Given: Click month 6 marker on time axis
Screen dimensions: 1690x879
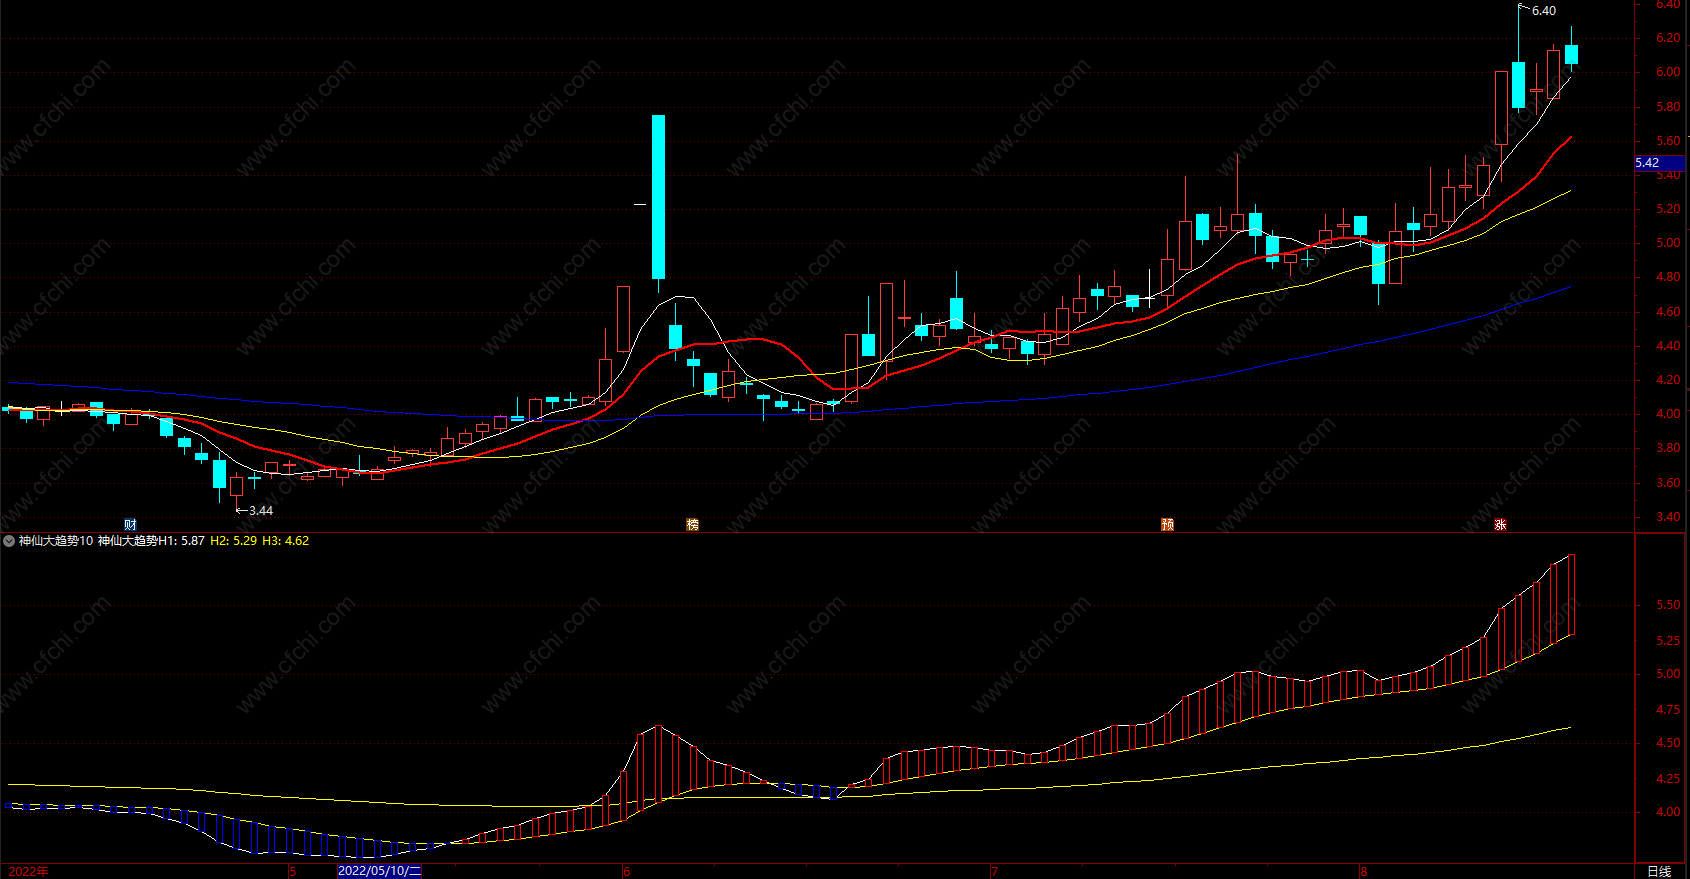Looking at the screenshot, I should point(627,871).
